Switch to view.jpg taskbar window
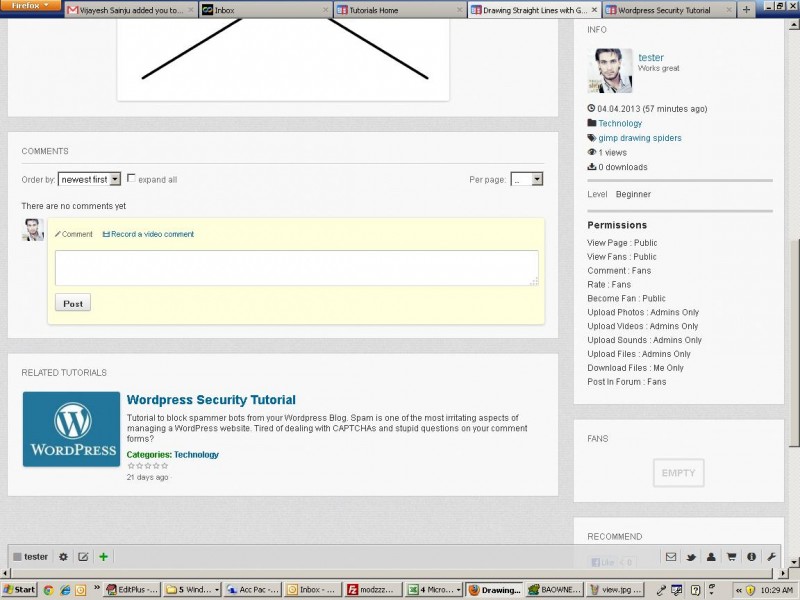This screenshot has height=600, width=800. tap(615, 590)
